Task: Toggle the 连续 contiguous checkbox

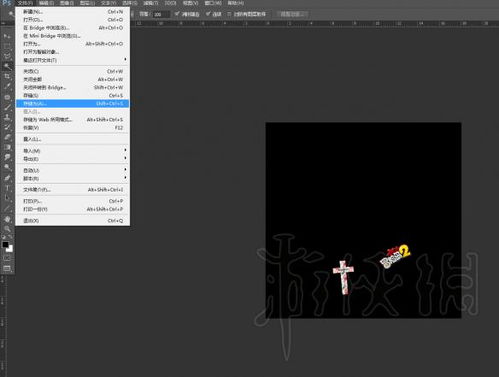Action: pyautogui.click(x=208, y=14)
